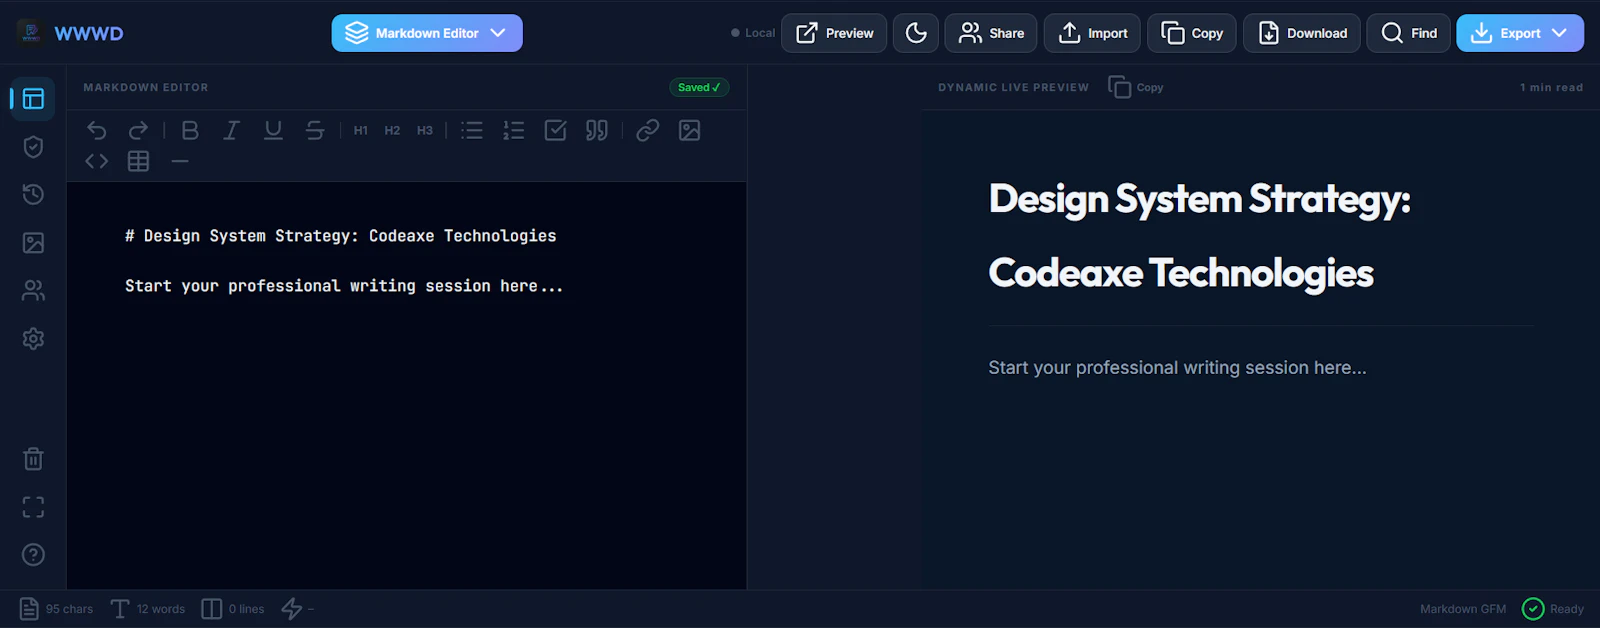Click the '1 min read' label

point(1552,88)
